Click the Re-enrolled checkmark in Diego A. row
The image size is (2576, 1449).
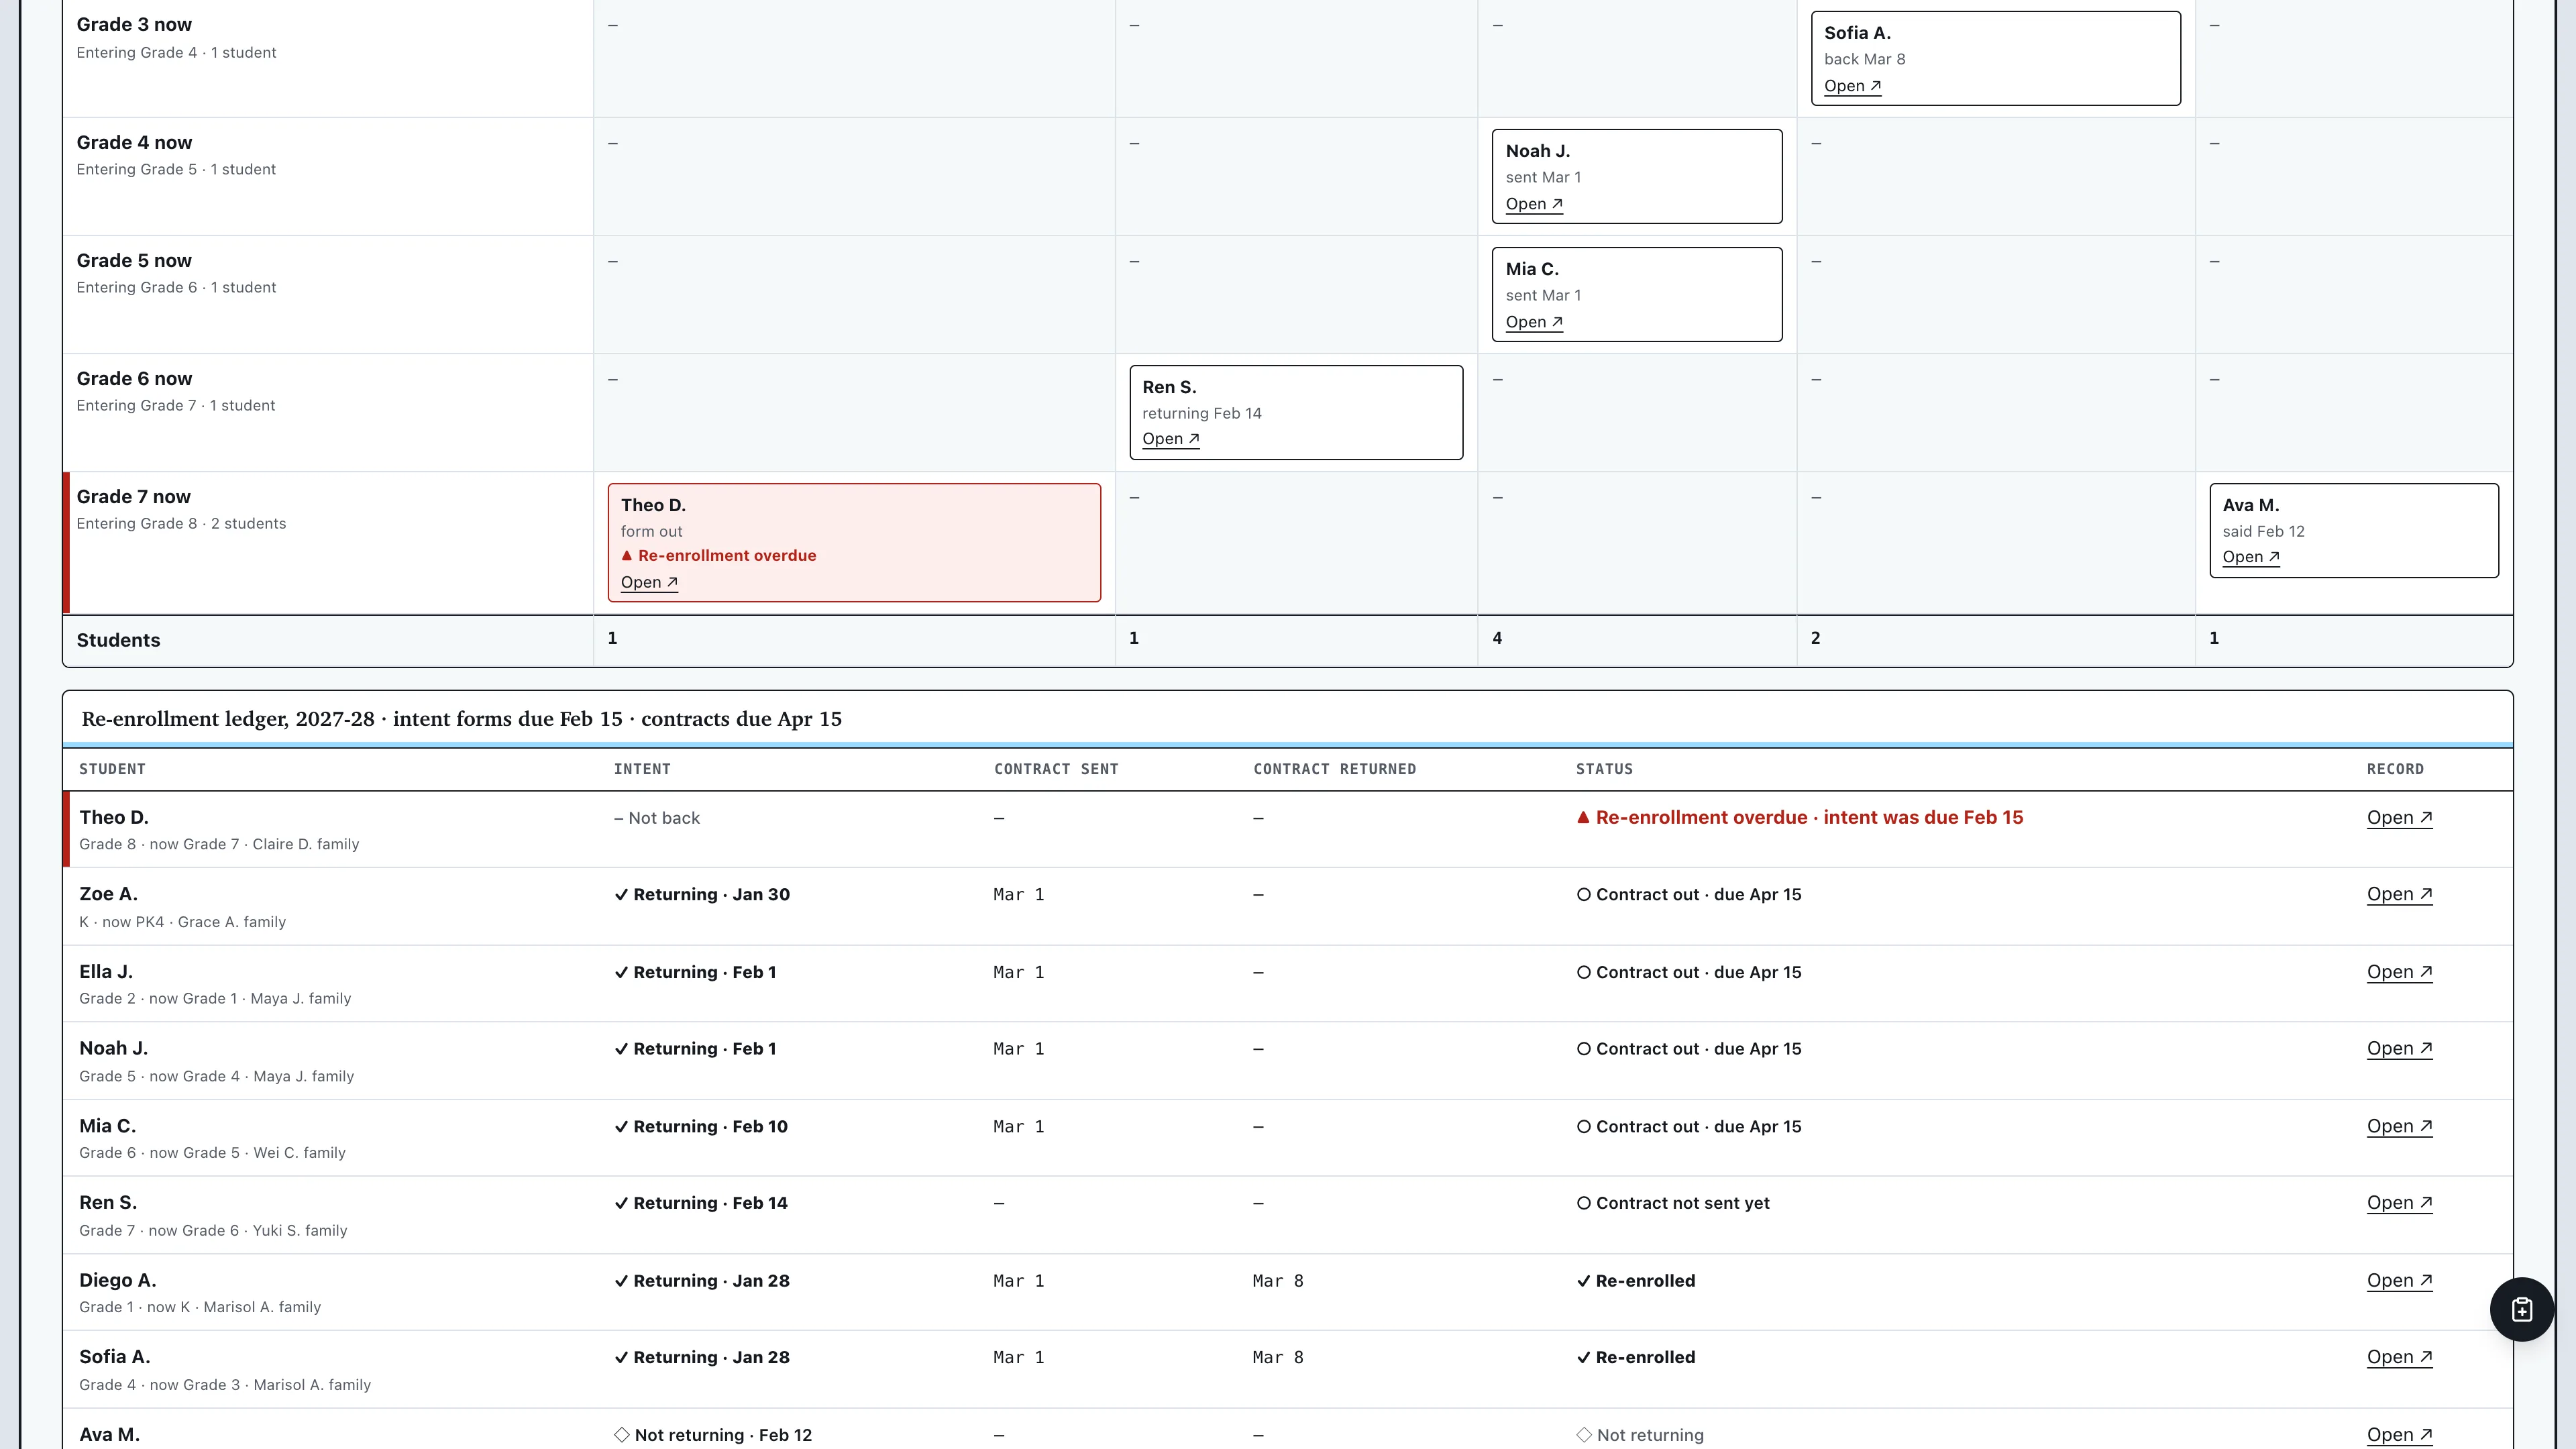(1583, 1281)
